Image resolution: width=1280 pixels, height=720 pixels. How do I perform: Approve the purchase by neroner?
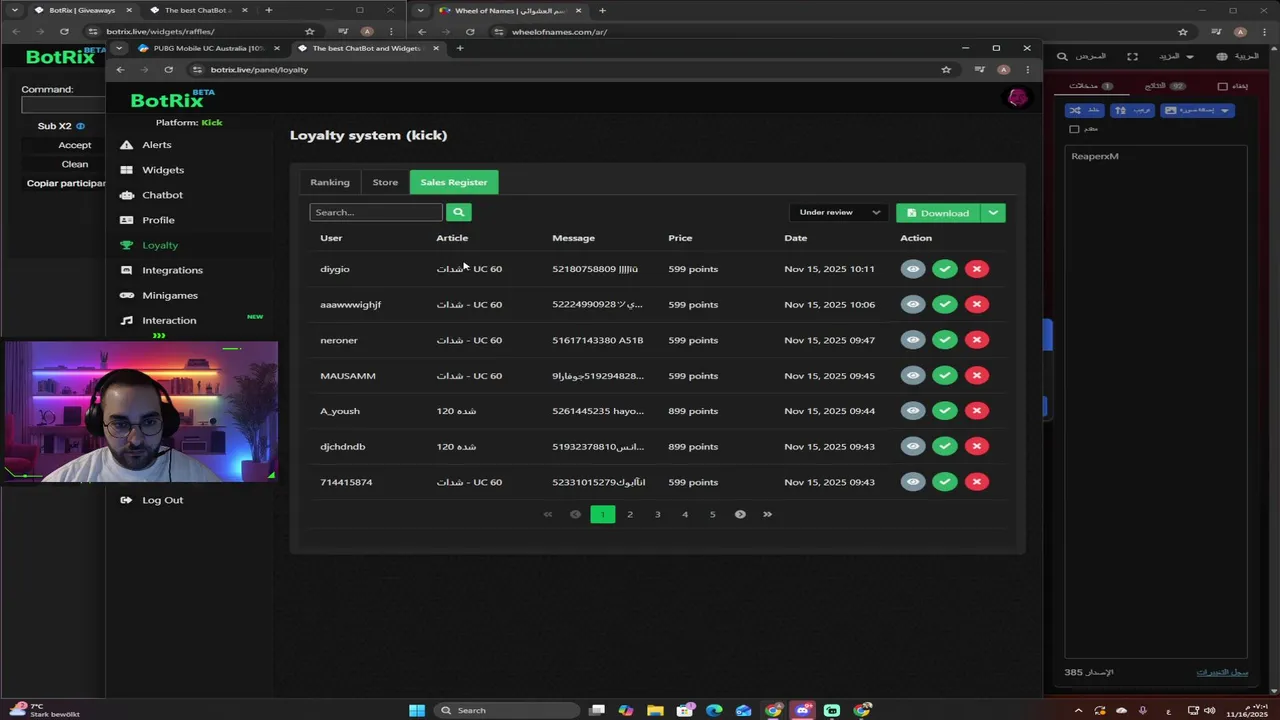(945, 340)
